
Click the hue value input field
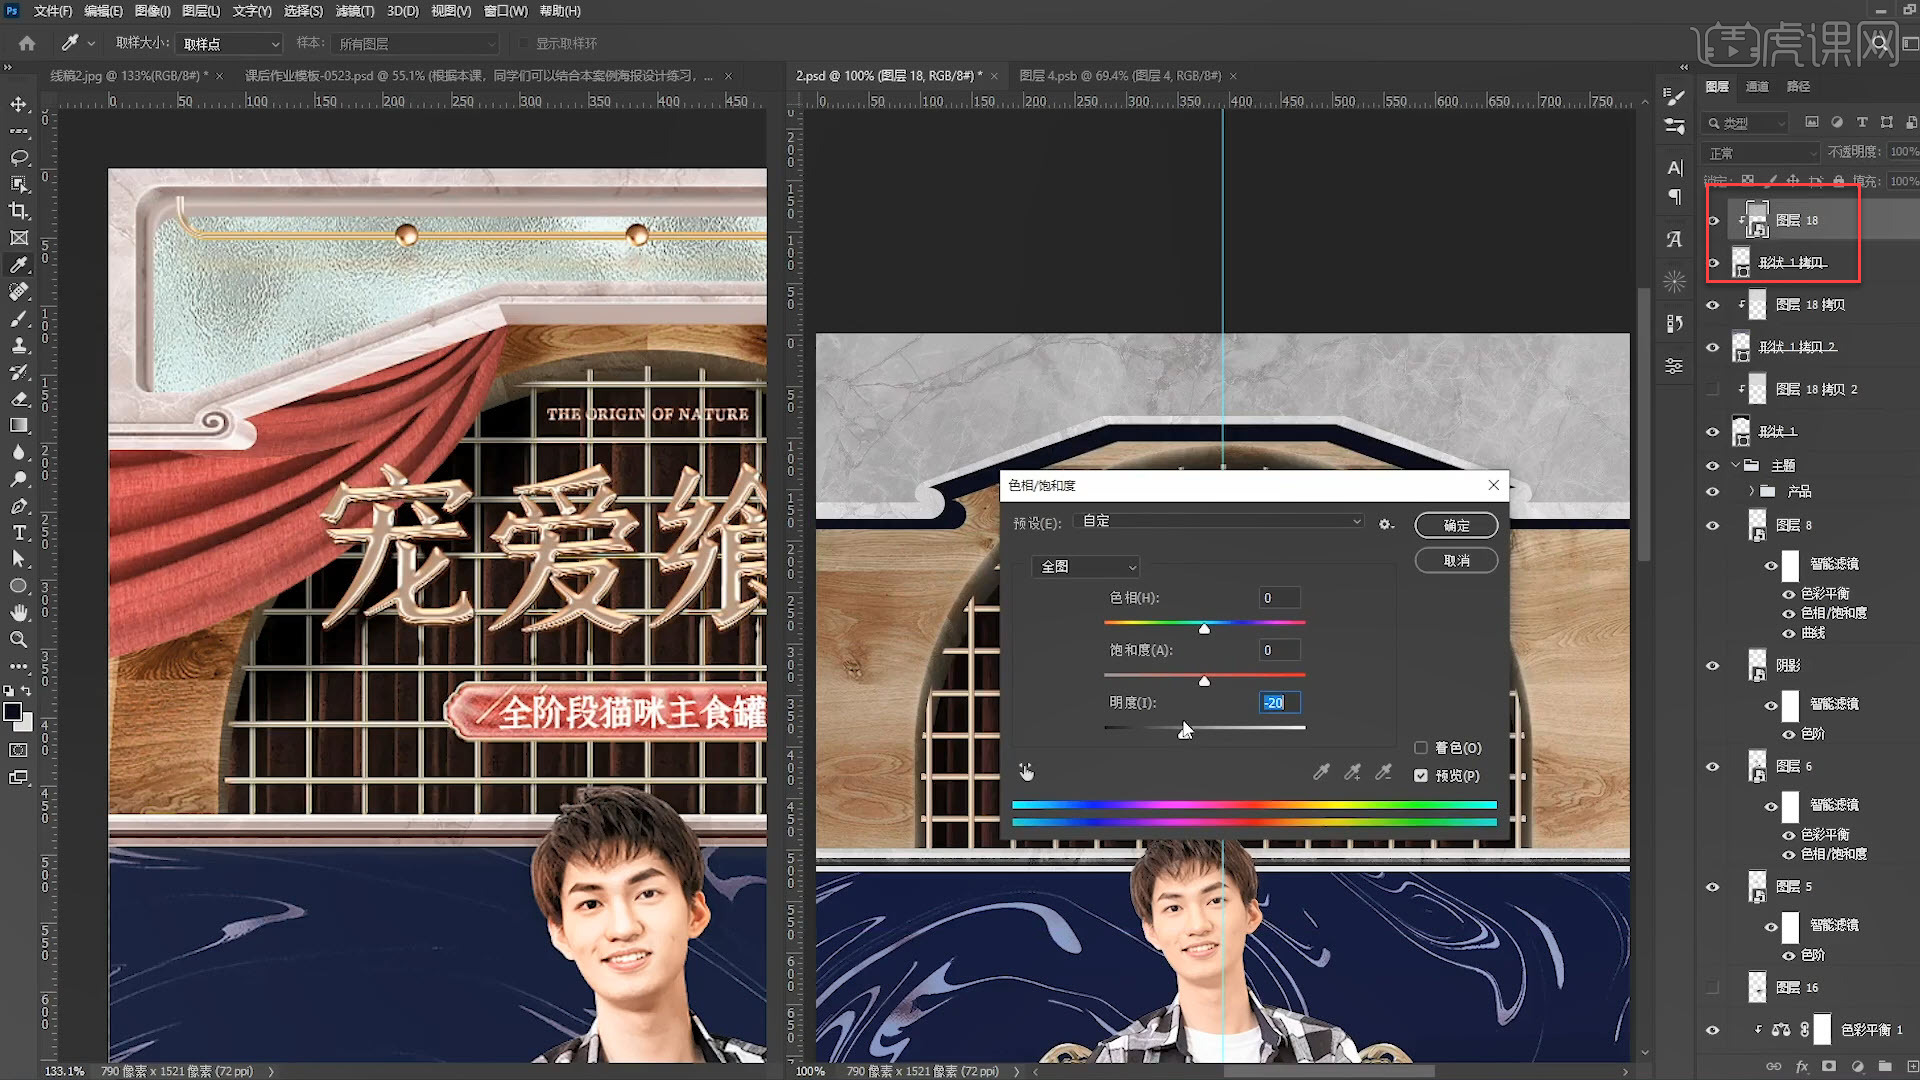tap(1279, 598)
